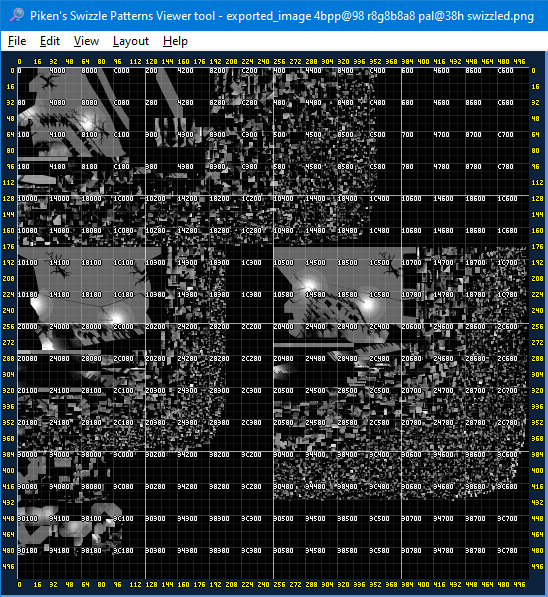
Task: Click the magnifier app icon in title bar
Action: pyautogui.click(x=16, y=15)
